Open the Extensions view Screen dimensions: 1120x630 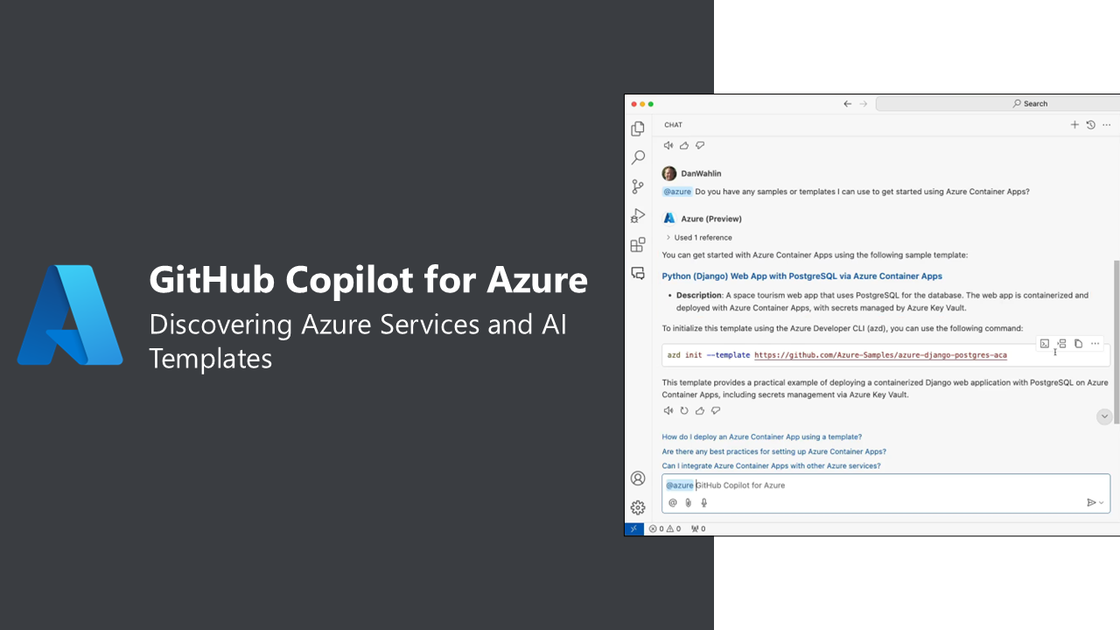pyautogui.click(x=638, y=245)
